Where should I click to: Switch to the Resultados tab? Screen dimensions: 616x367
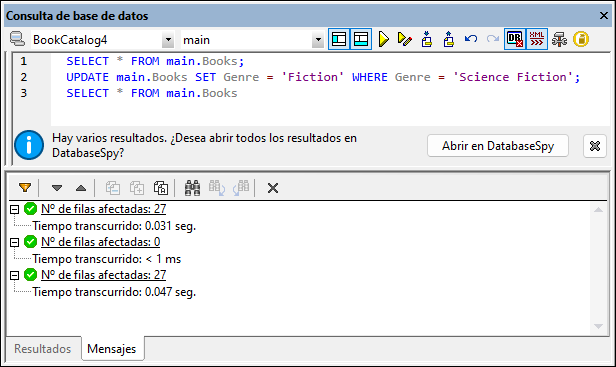(43, 349)
